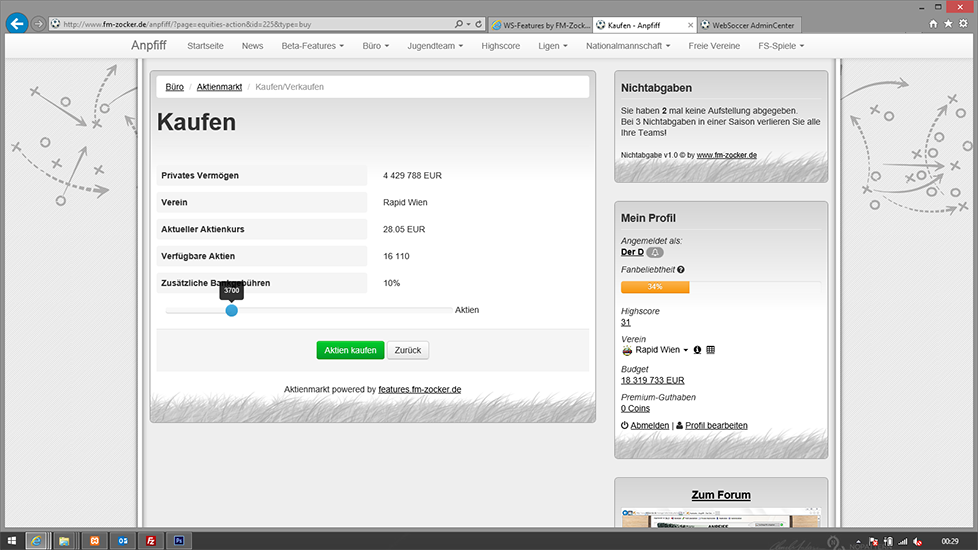Click the Zurück button
This screenshot has height=550, width=978.
click(x=407, y=350)
